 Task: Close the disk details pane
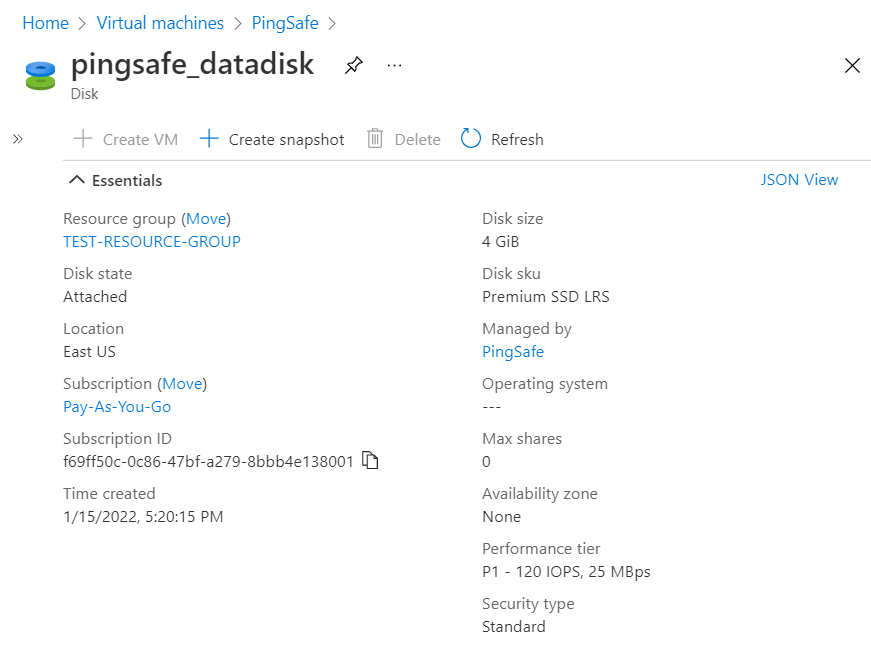pos(852,66)
